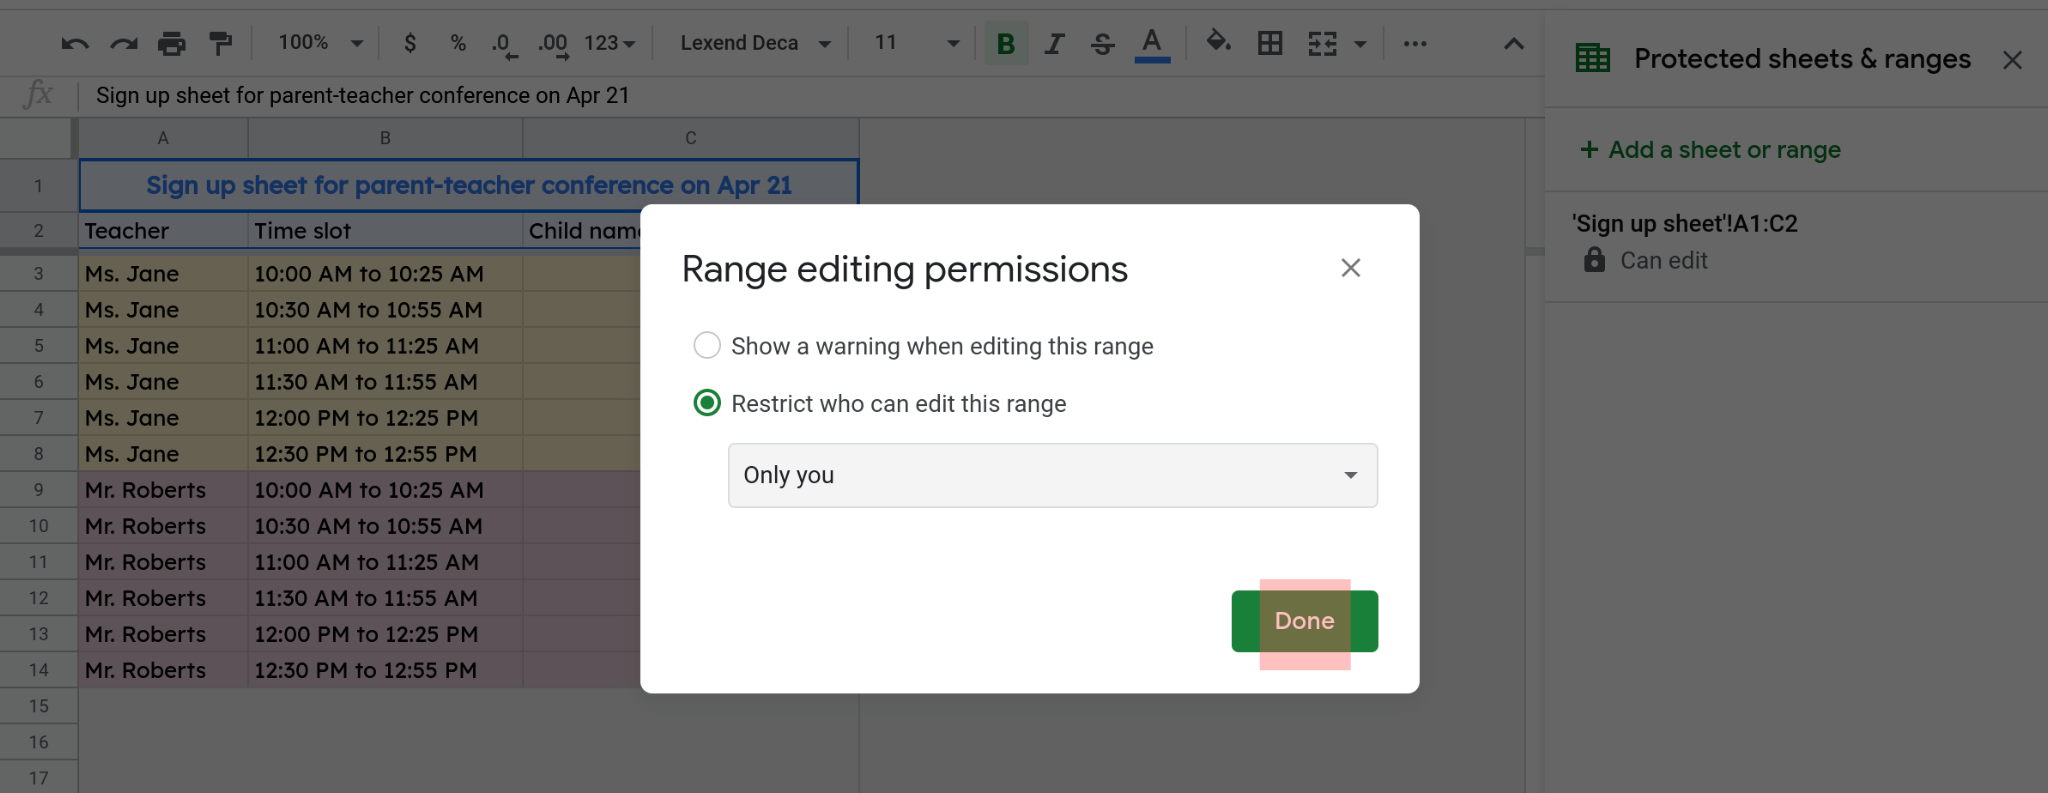Select the Paint format roller icon
This screenshot has height=793, width=2048.
(x=220, y=43)
